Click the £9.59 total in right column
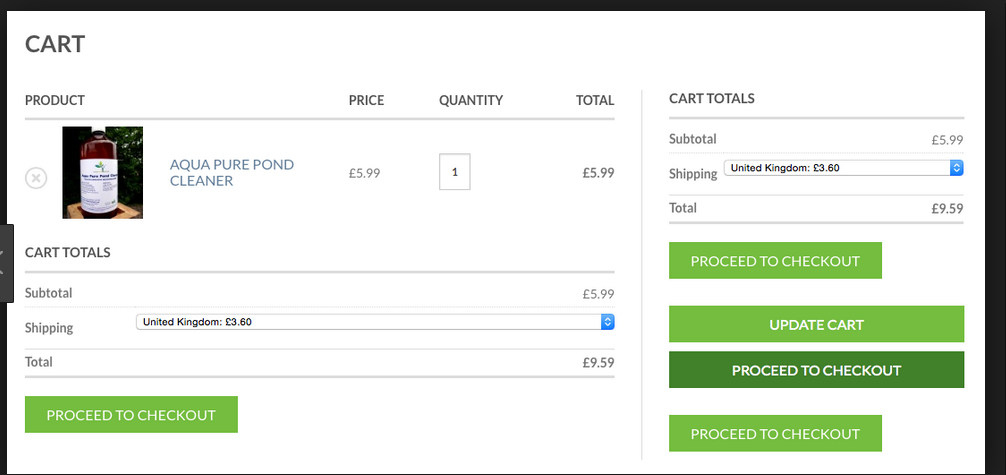Viewport: 1006px width, 475px height. point(946,209)
